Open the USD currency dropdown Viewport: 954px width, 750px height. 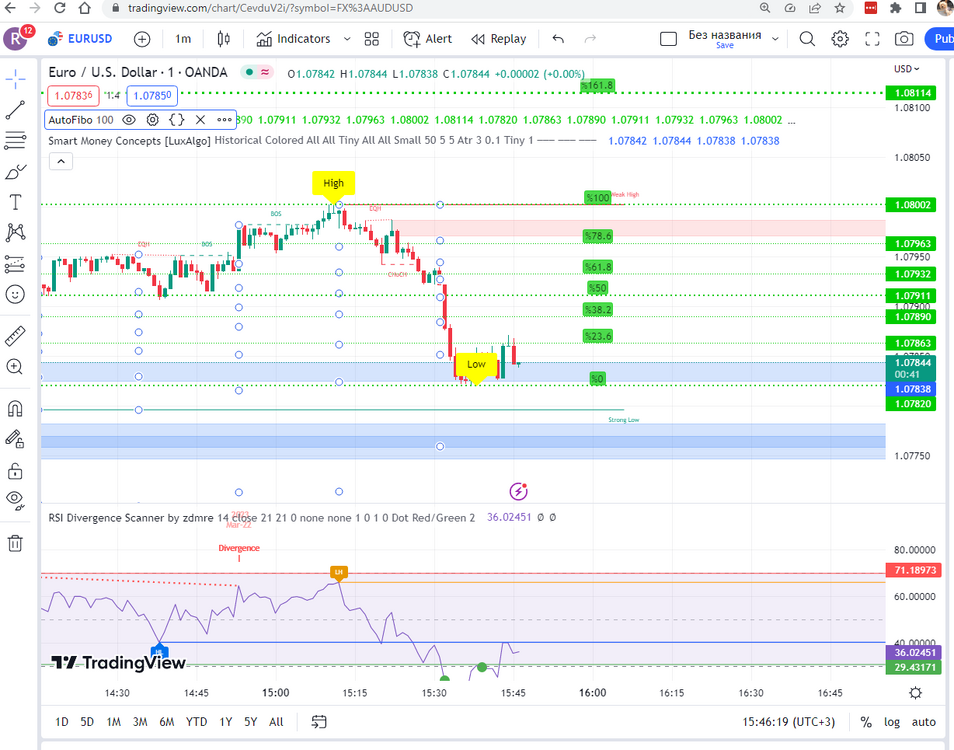[907, 69]
